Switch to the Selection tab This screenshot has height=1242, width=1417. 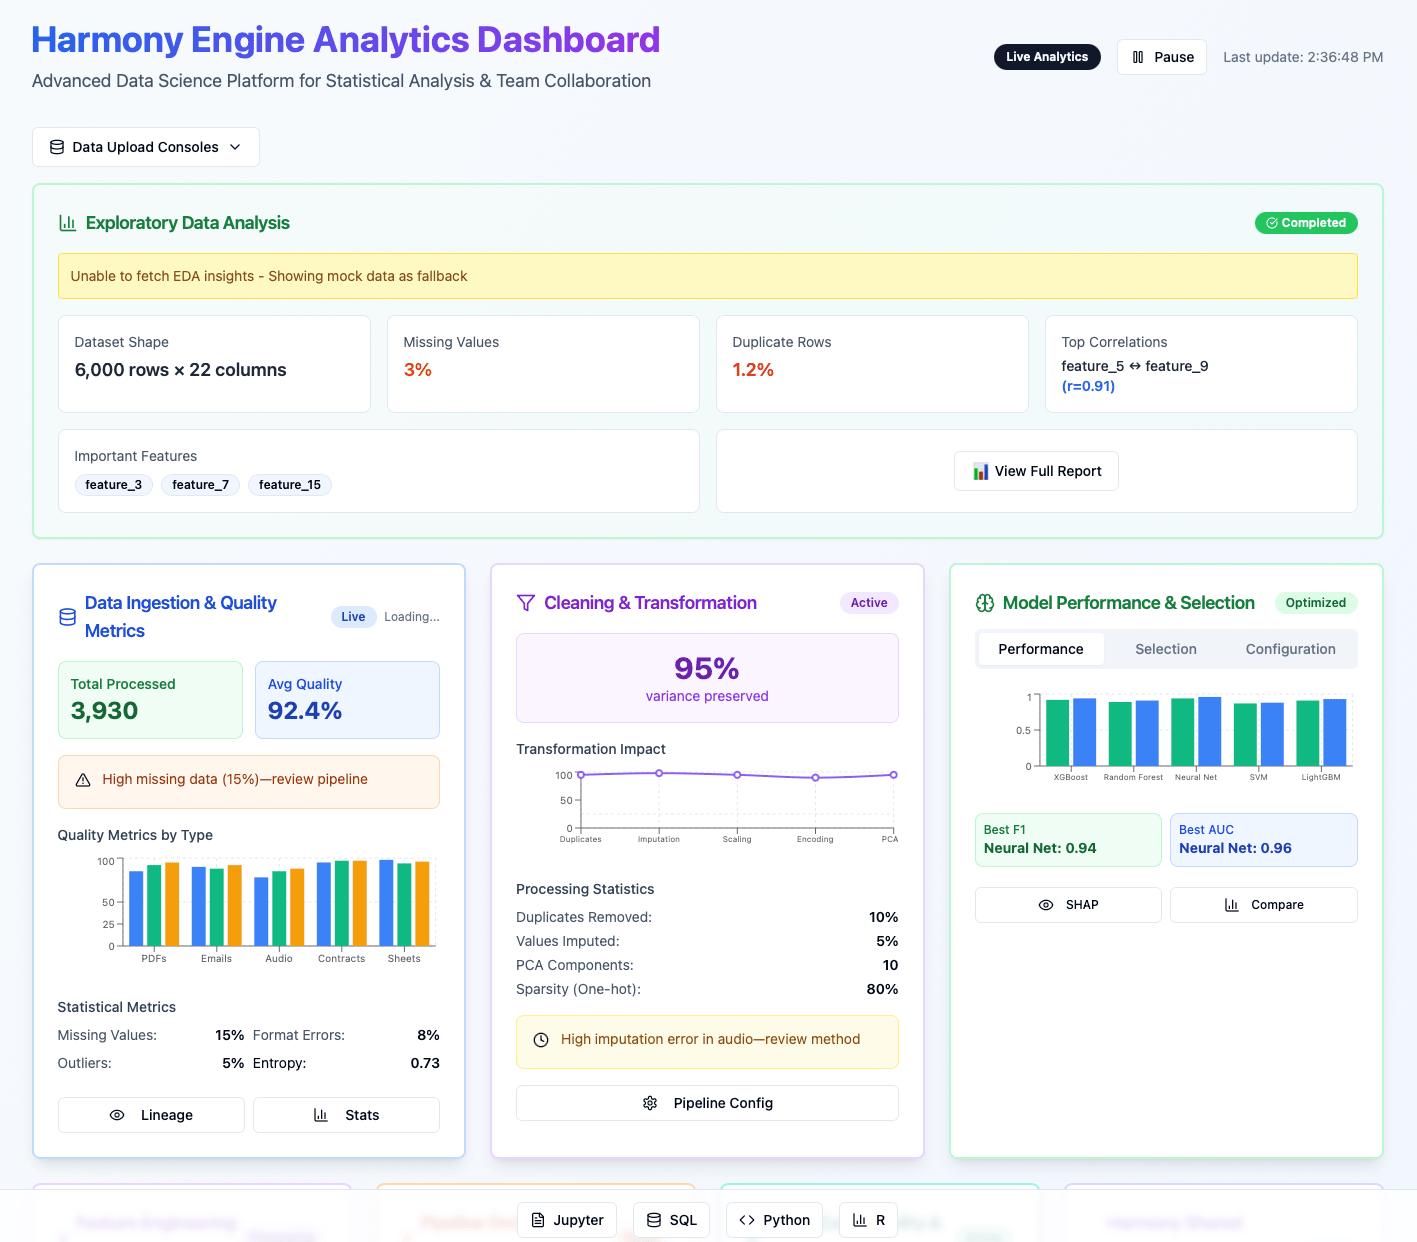[x=1166, y=649]
